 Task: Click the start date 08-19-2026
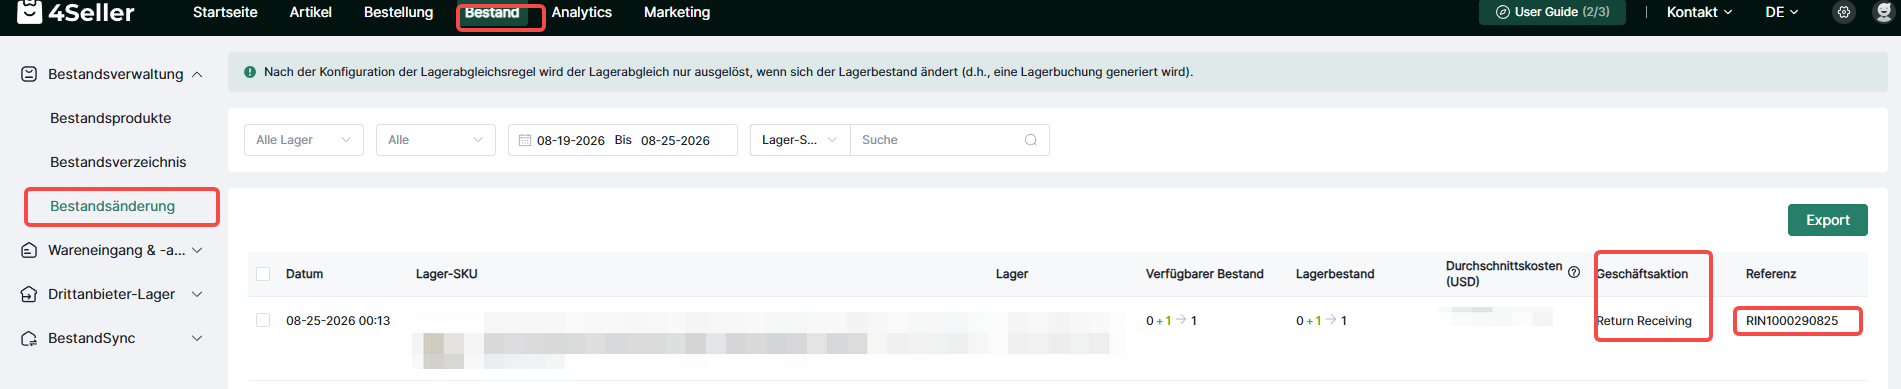(571, 140)
